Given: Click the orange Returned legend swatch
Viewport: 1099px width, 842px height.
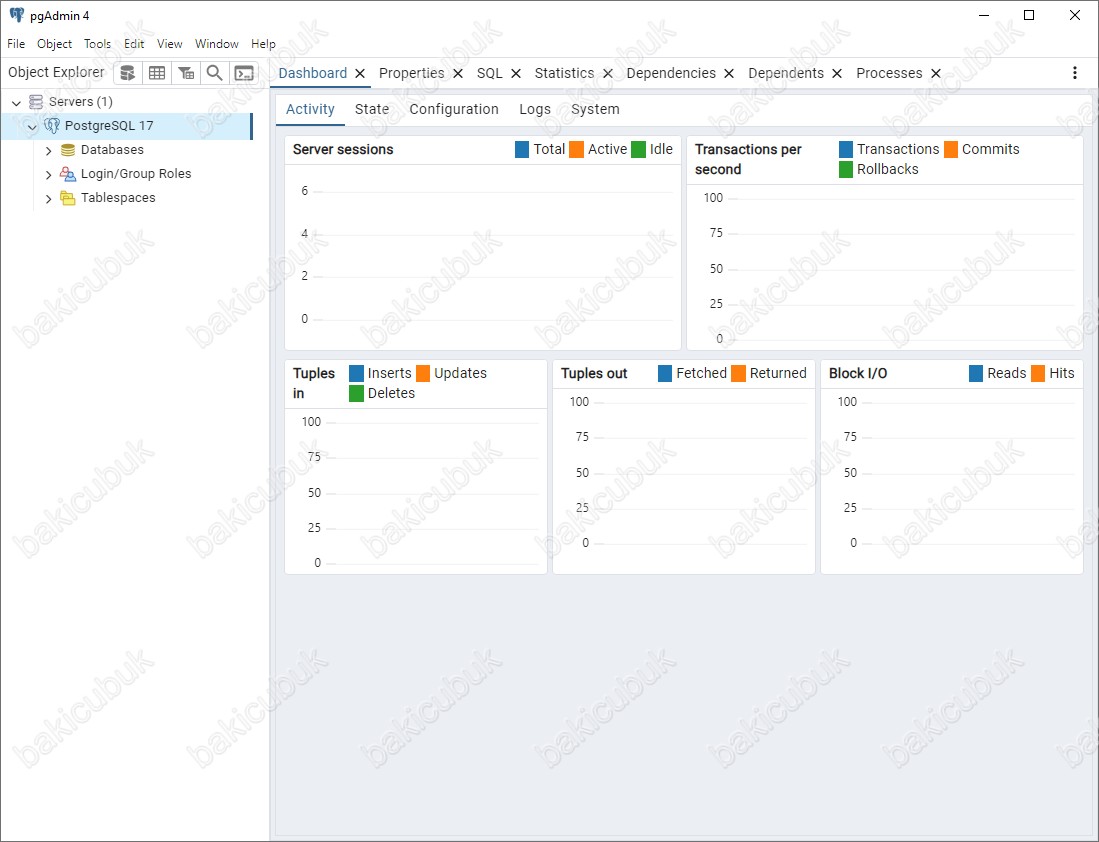Looking at the screenshot, I should click(739, 374).
